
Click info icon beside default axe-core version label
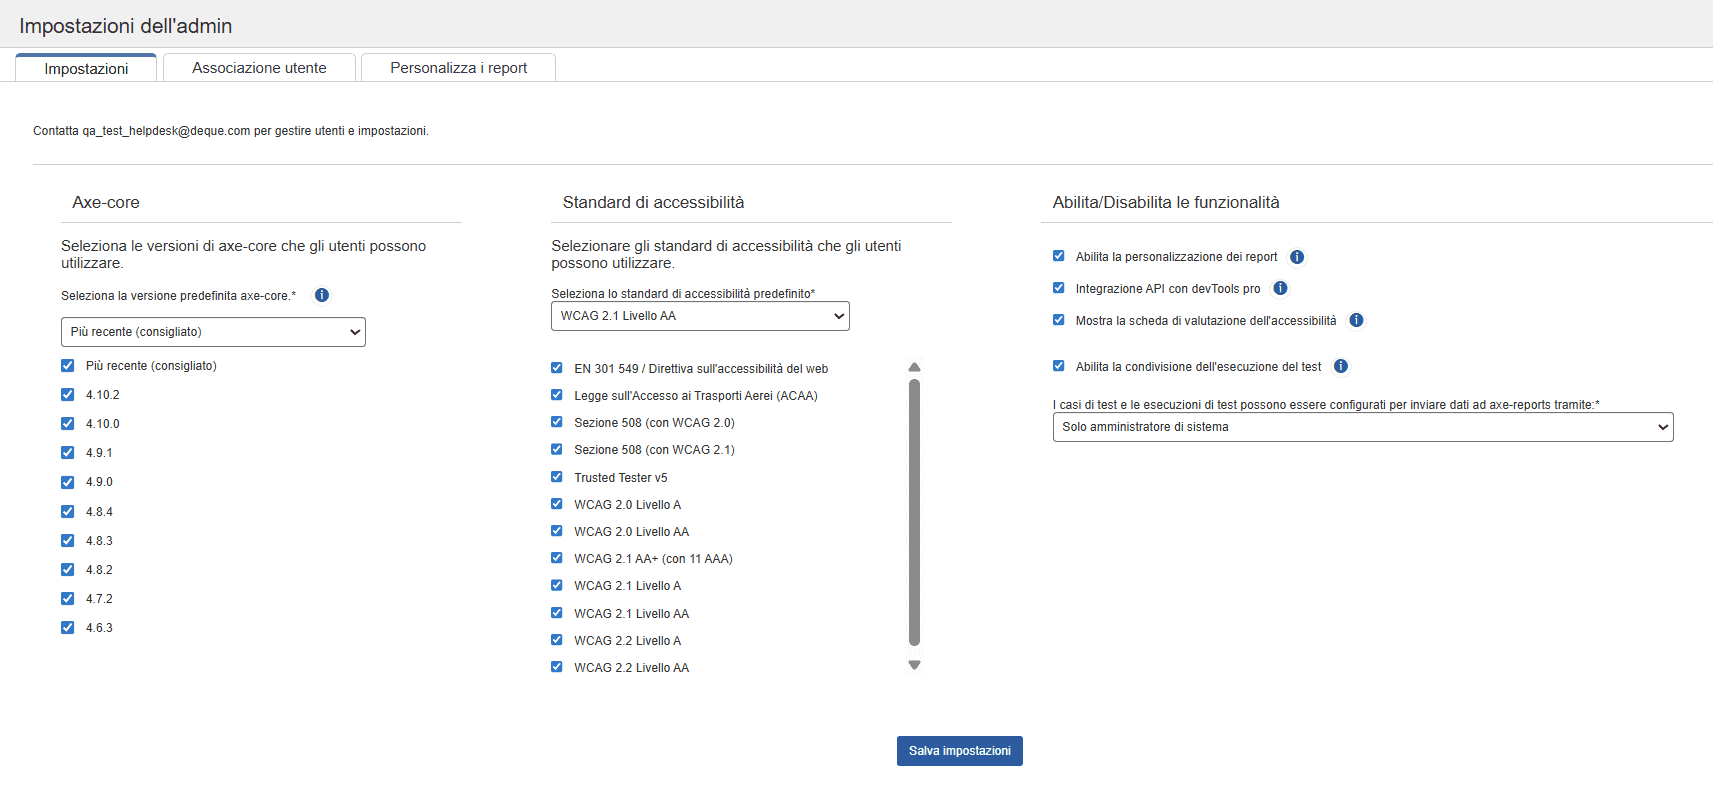(x=322, y=295)
